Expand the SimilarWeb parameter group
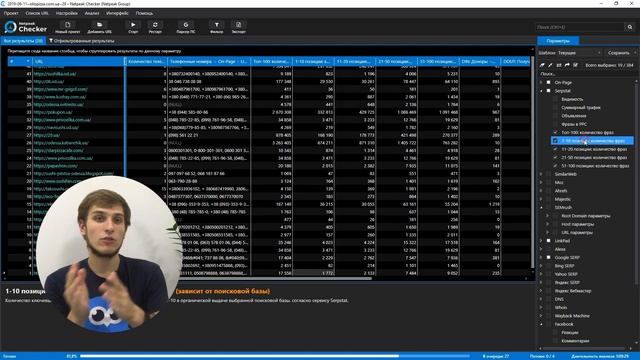The image size is (640, 360). (x=542, y=174)
